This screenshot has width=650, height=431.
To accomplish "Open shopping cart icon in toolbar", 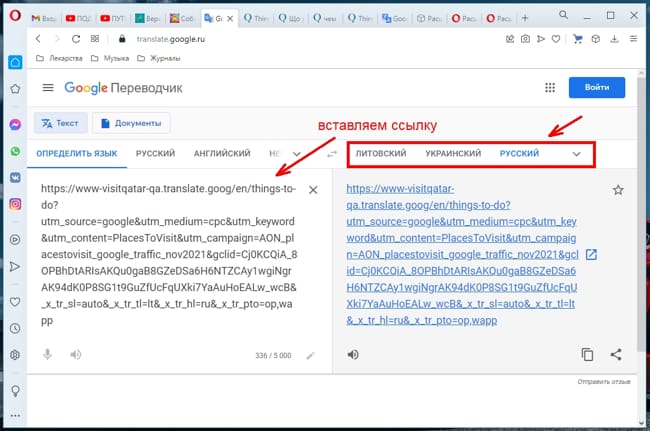I will point(577,39).
